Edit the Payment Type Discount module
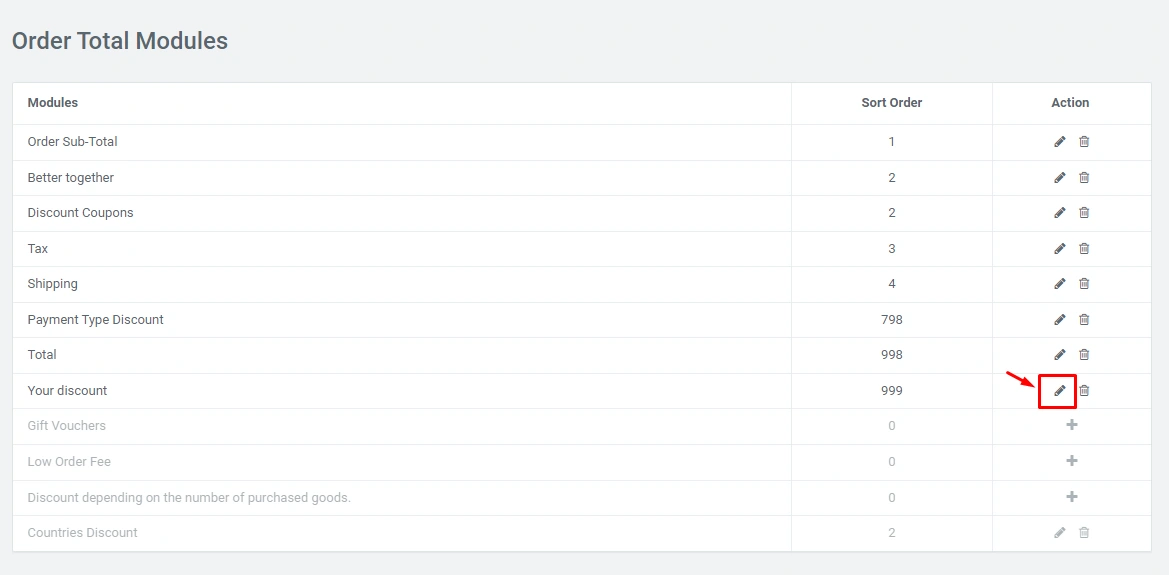Viewport: 1169px width, 575px height. 1060,320
